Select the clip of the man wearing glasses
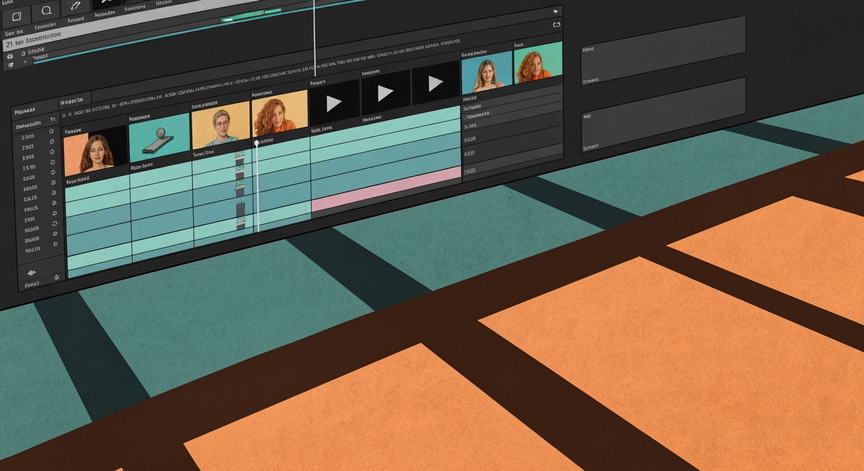The width and height of the screenshot is (864, 471). [x=220, y=126]
